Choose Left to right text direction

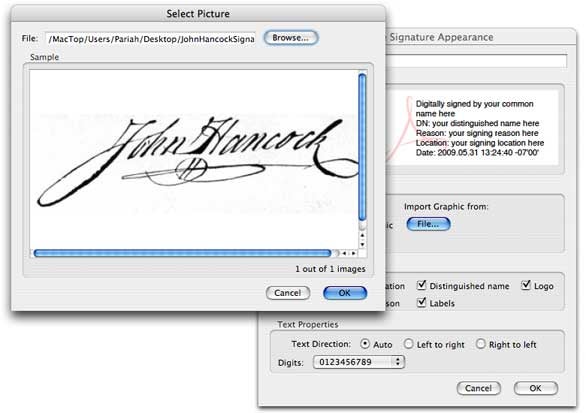[408, 344]
